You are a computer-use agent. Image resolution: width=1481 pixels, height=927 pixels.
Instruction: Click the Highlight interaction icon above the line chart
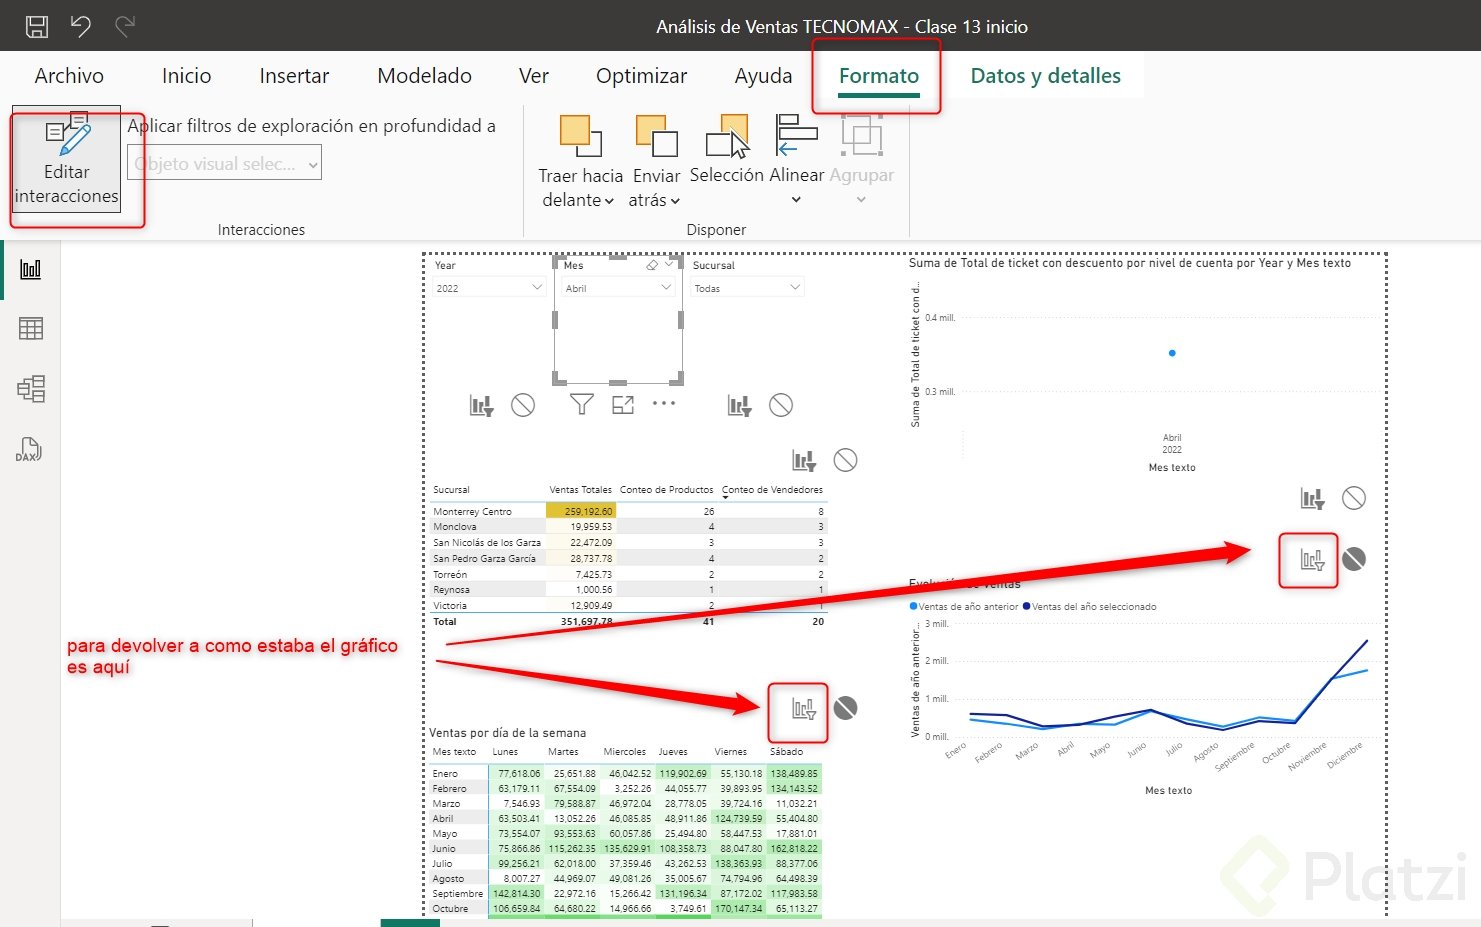1312,560
